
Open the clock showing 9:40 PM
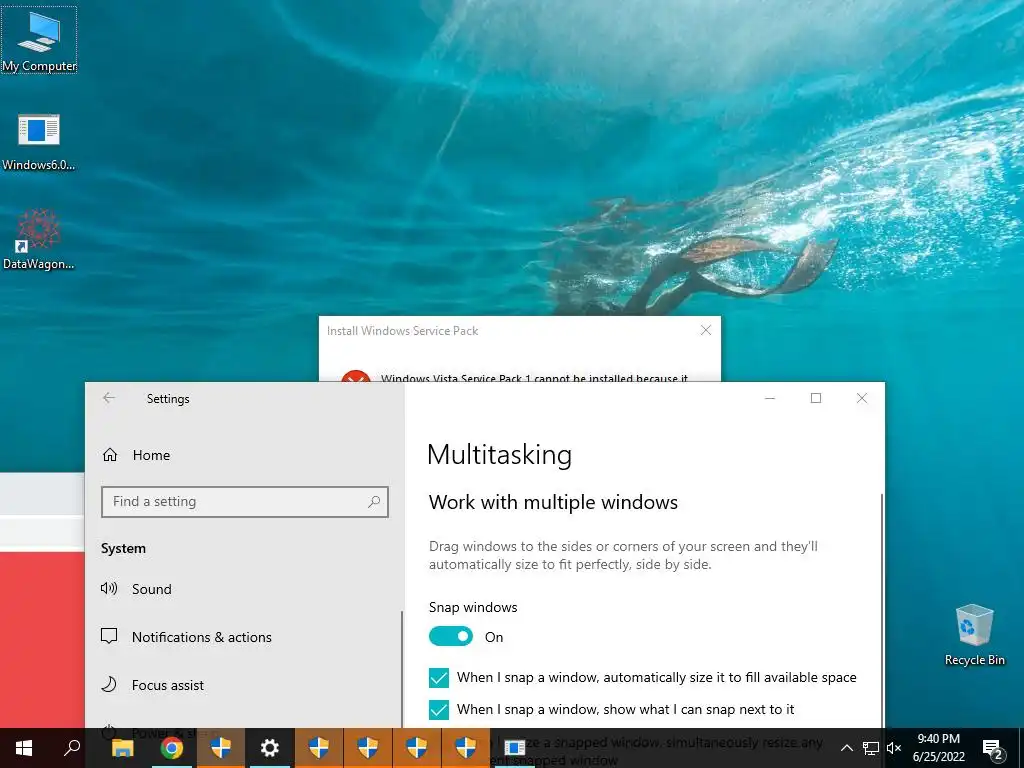click(x=938, y=748)
